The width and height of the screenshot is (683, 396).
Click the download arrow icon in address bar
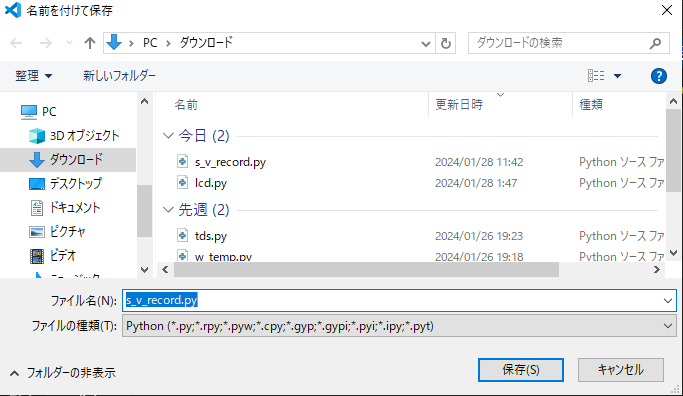pos(114,43)
